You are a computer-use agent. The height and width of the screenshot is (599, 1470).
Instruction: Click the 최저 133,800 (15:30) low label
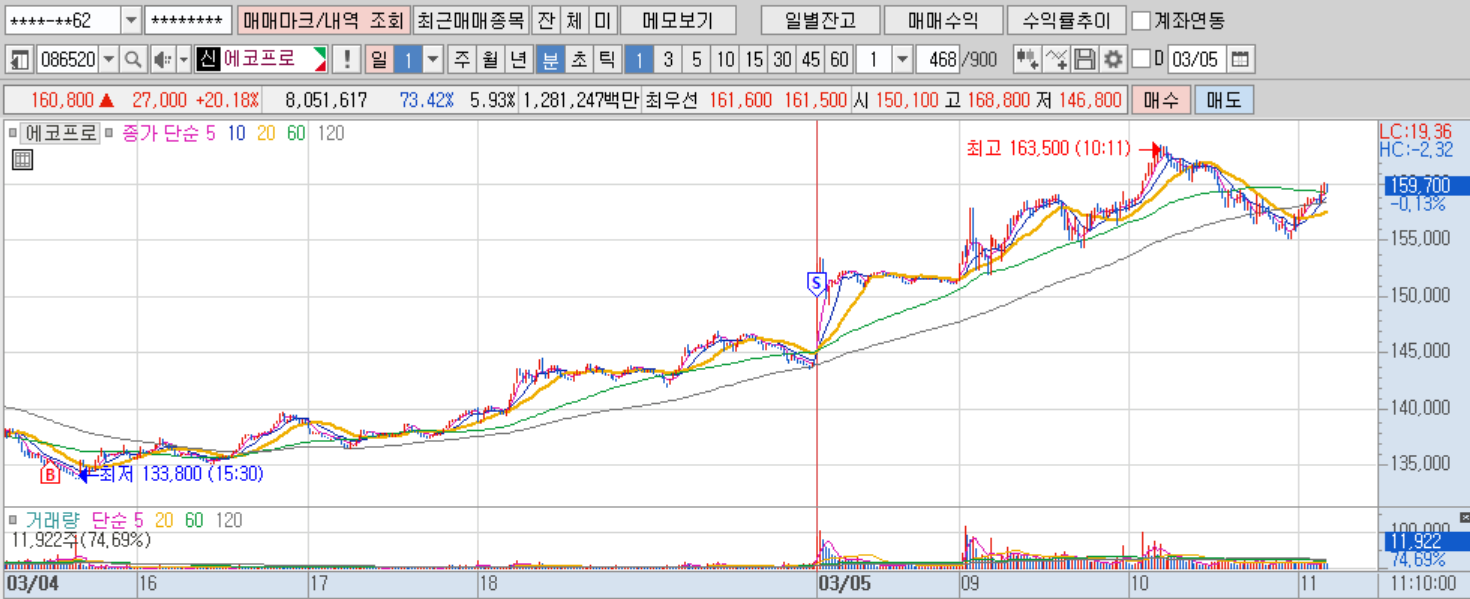182,474
